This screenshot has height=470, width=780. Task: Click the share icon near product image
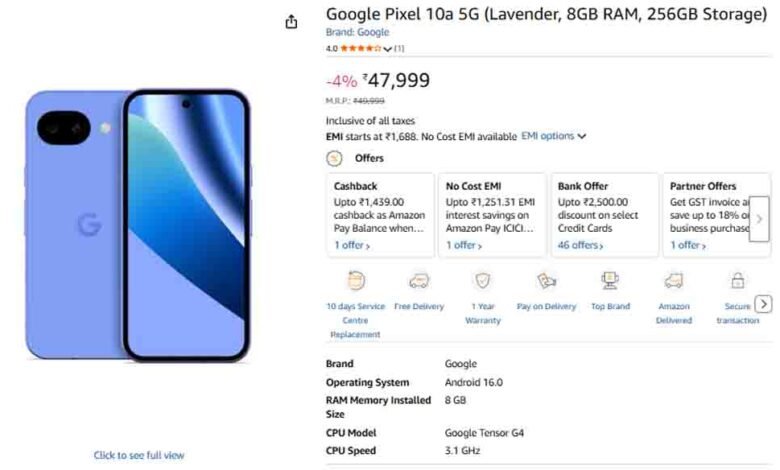click(x=291, y=22)
